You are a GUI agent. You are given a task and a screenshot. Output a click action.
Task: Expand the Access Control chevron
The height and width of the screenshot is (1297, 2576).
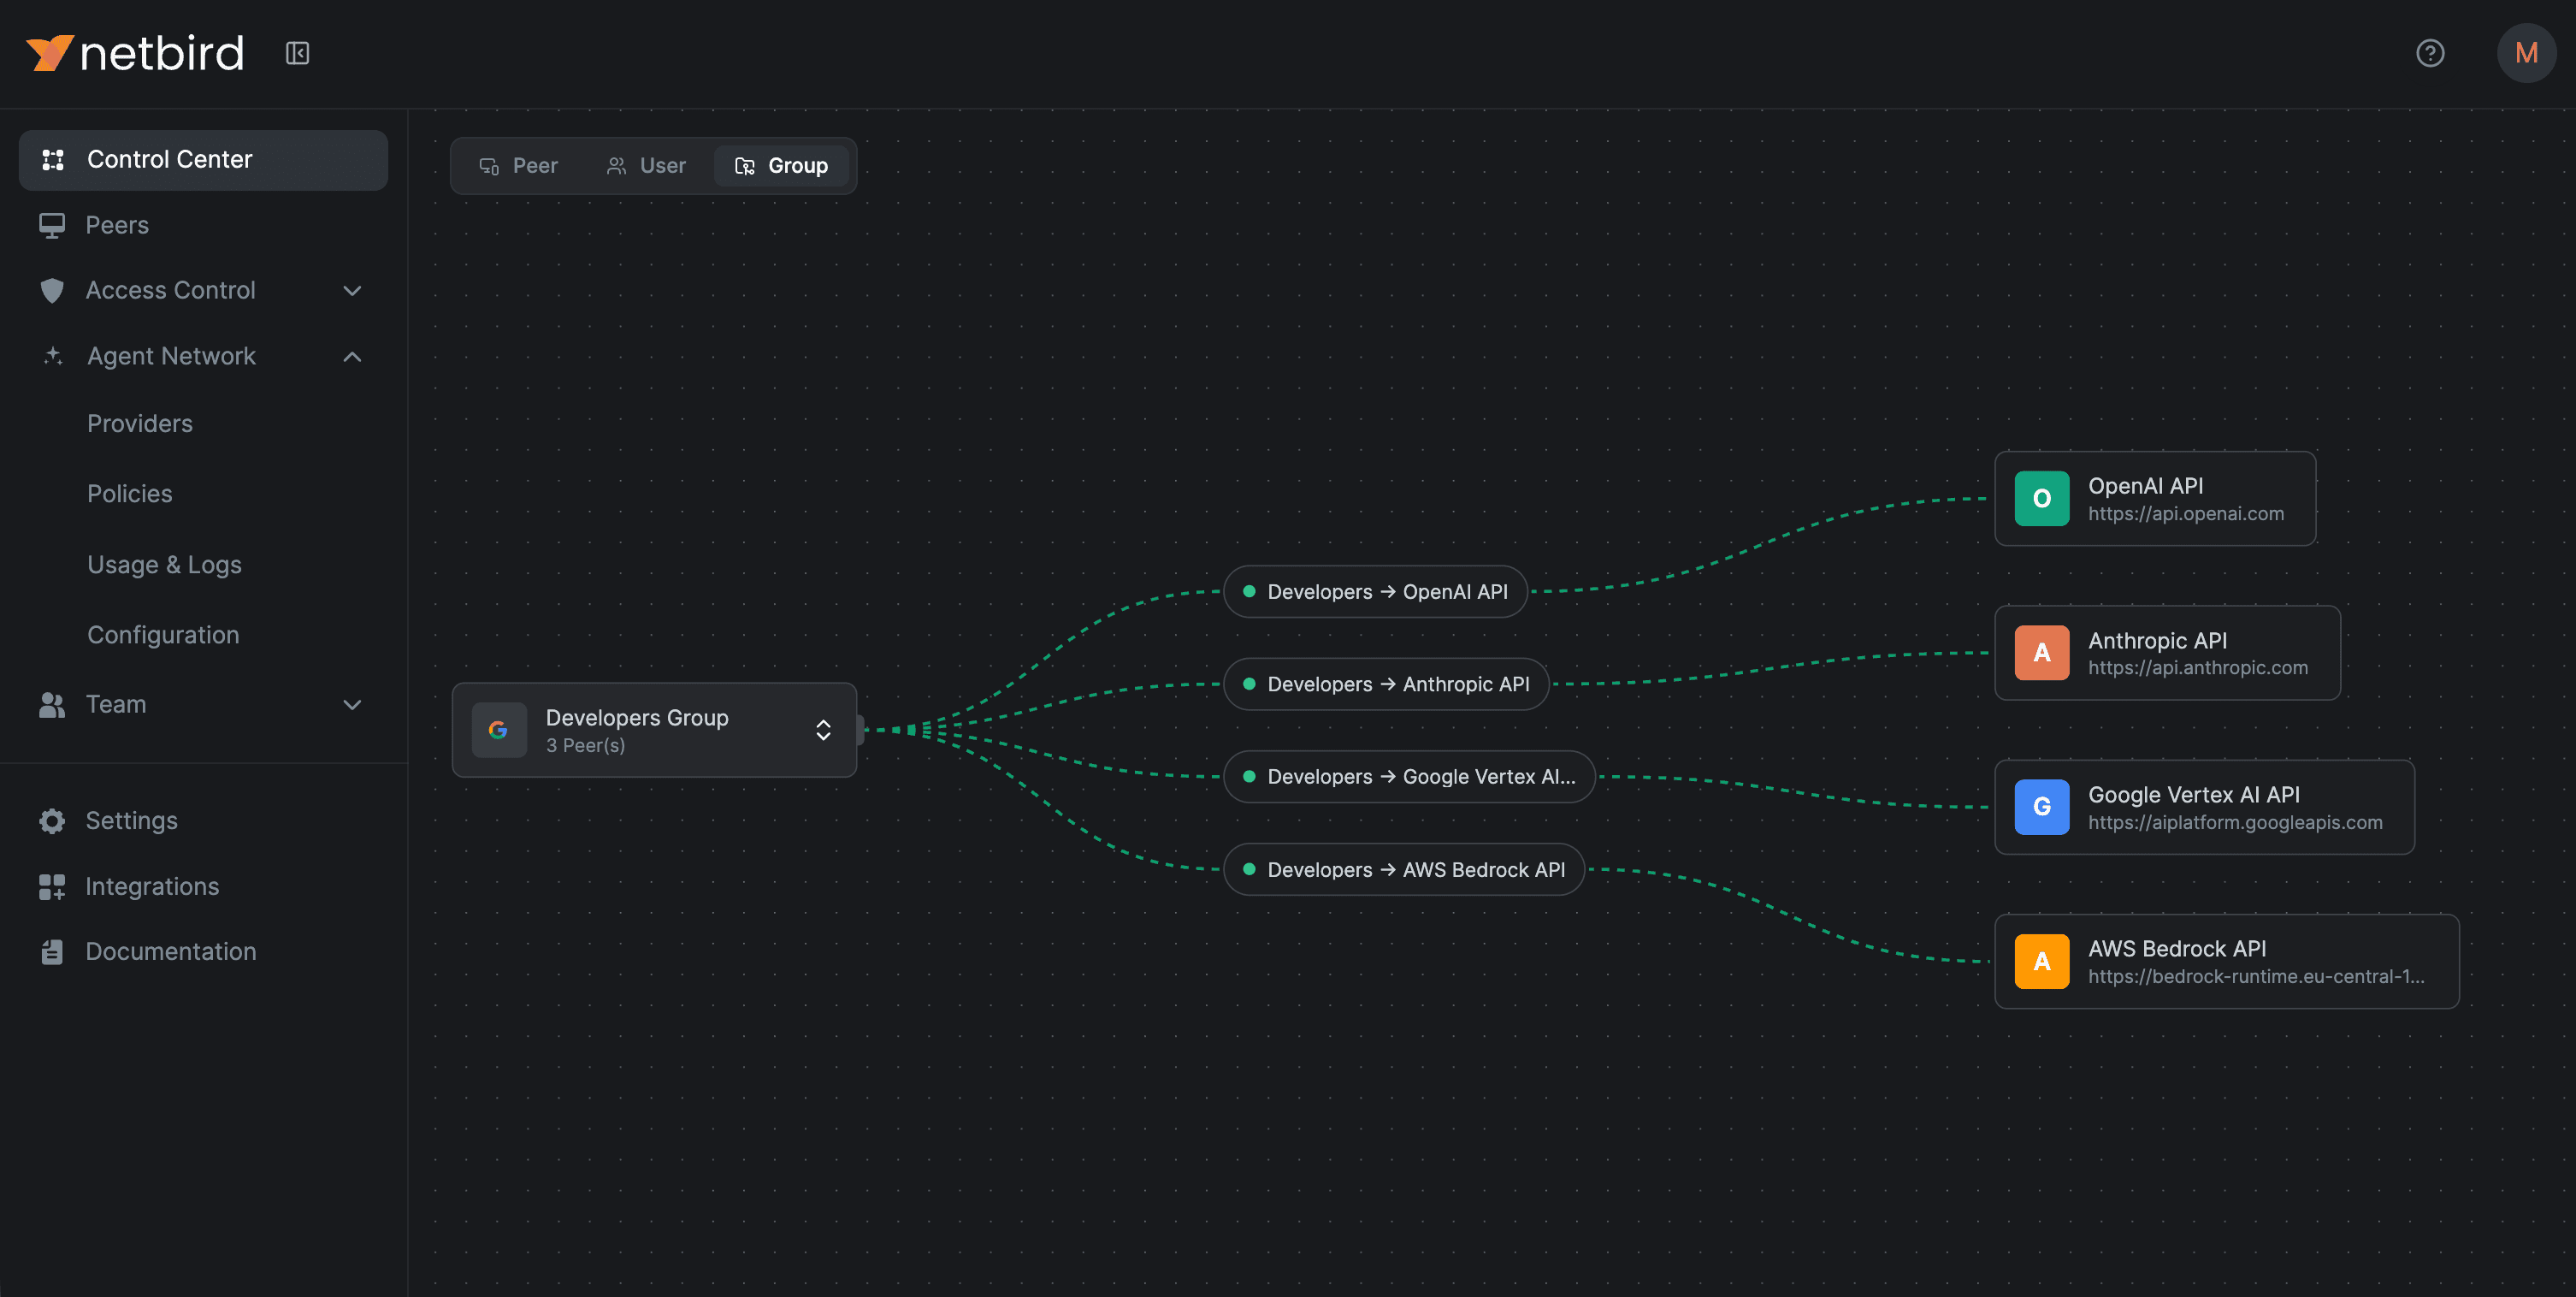point(352,291)
